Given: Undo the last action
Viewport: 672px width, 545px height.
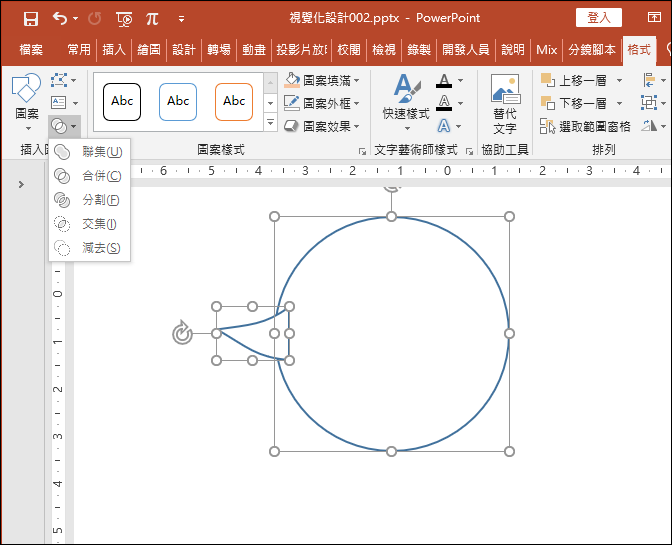Looking at the screenshot, I should click(60, 18).
